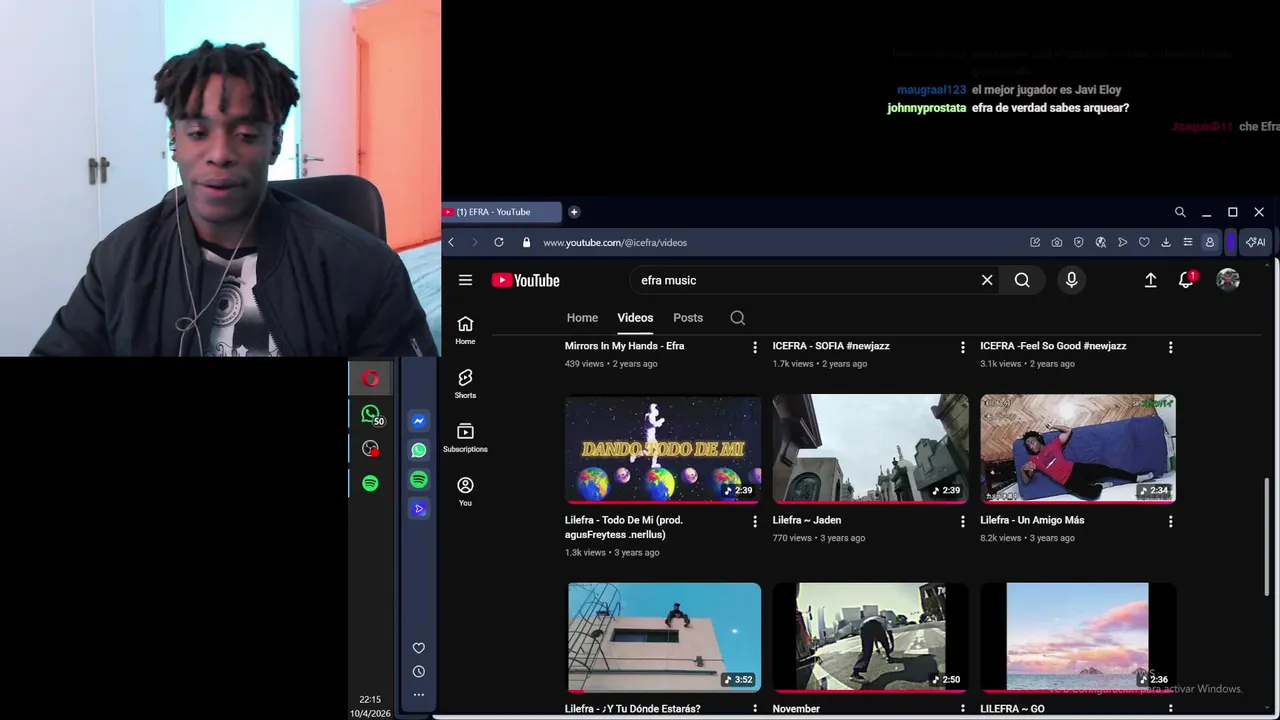Switch to the channel Home tab
This screenshot has height=720, width=1280.
click(582, 318)
